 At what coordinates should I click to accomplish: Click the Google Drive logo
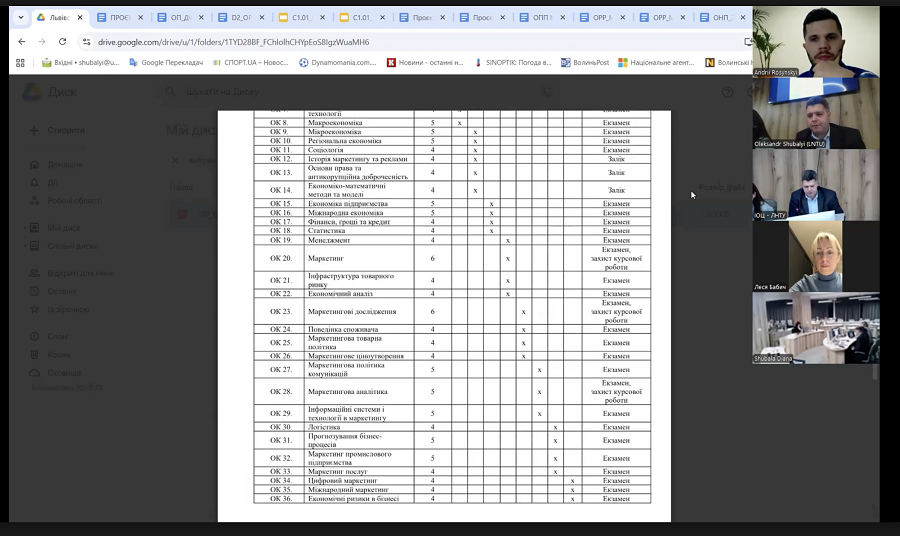click(x=35, y=92)
